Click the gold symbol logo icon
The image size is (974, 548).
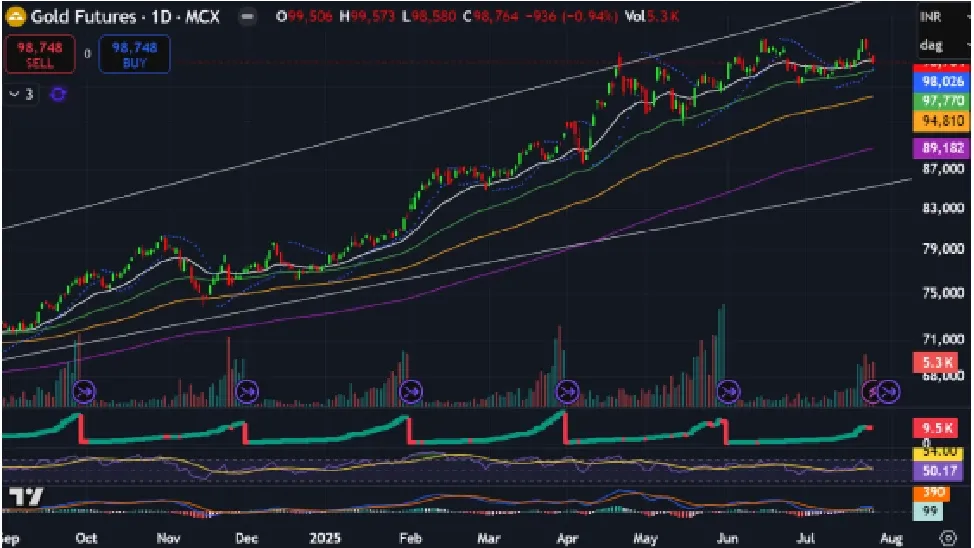pos(15,17)
